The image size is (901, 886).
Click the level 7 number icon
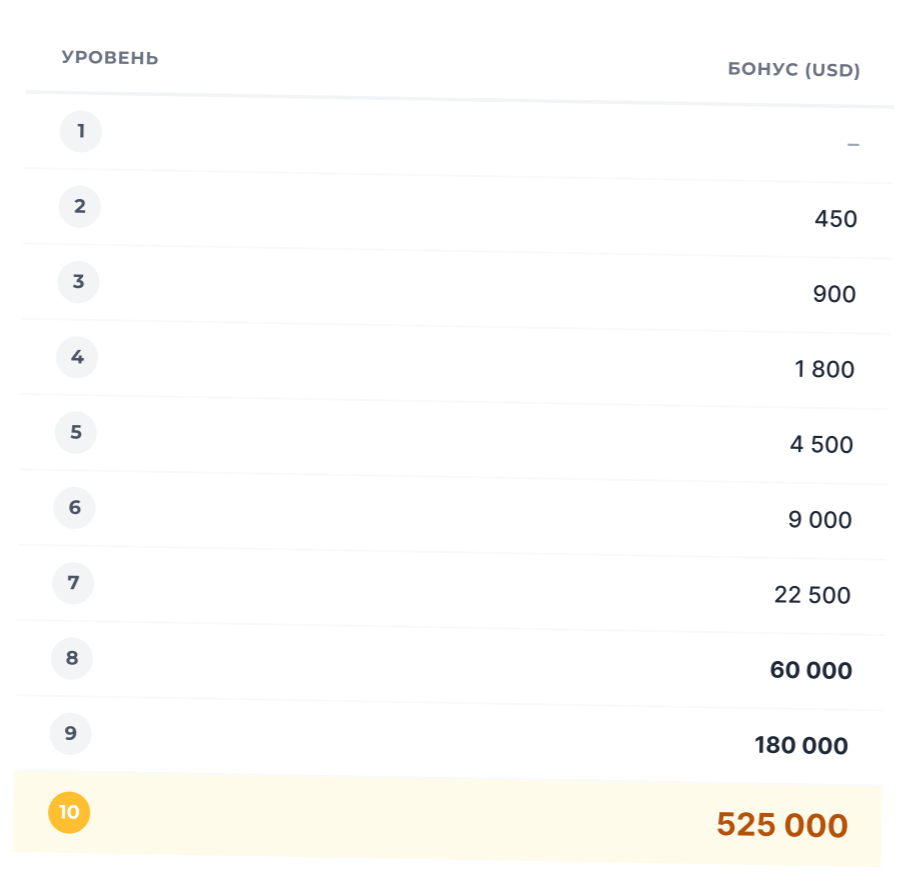pos(73,583)
